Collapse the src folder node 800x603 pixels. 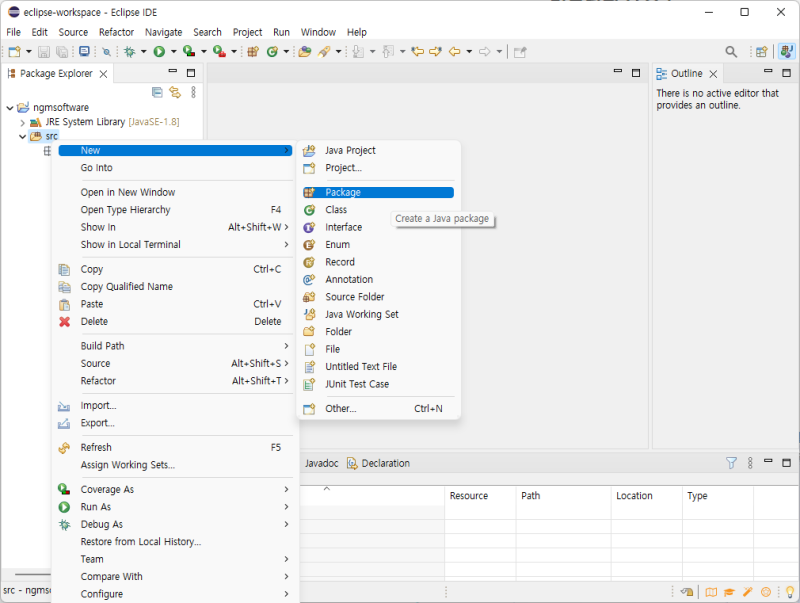22,137
